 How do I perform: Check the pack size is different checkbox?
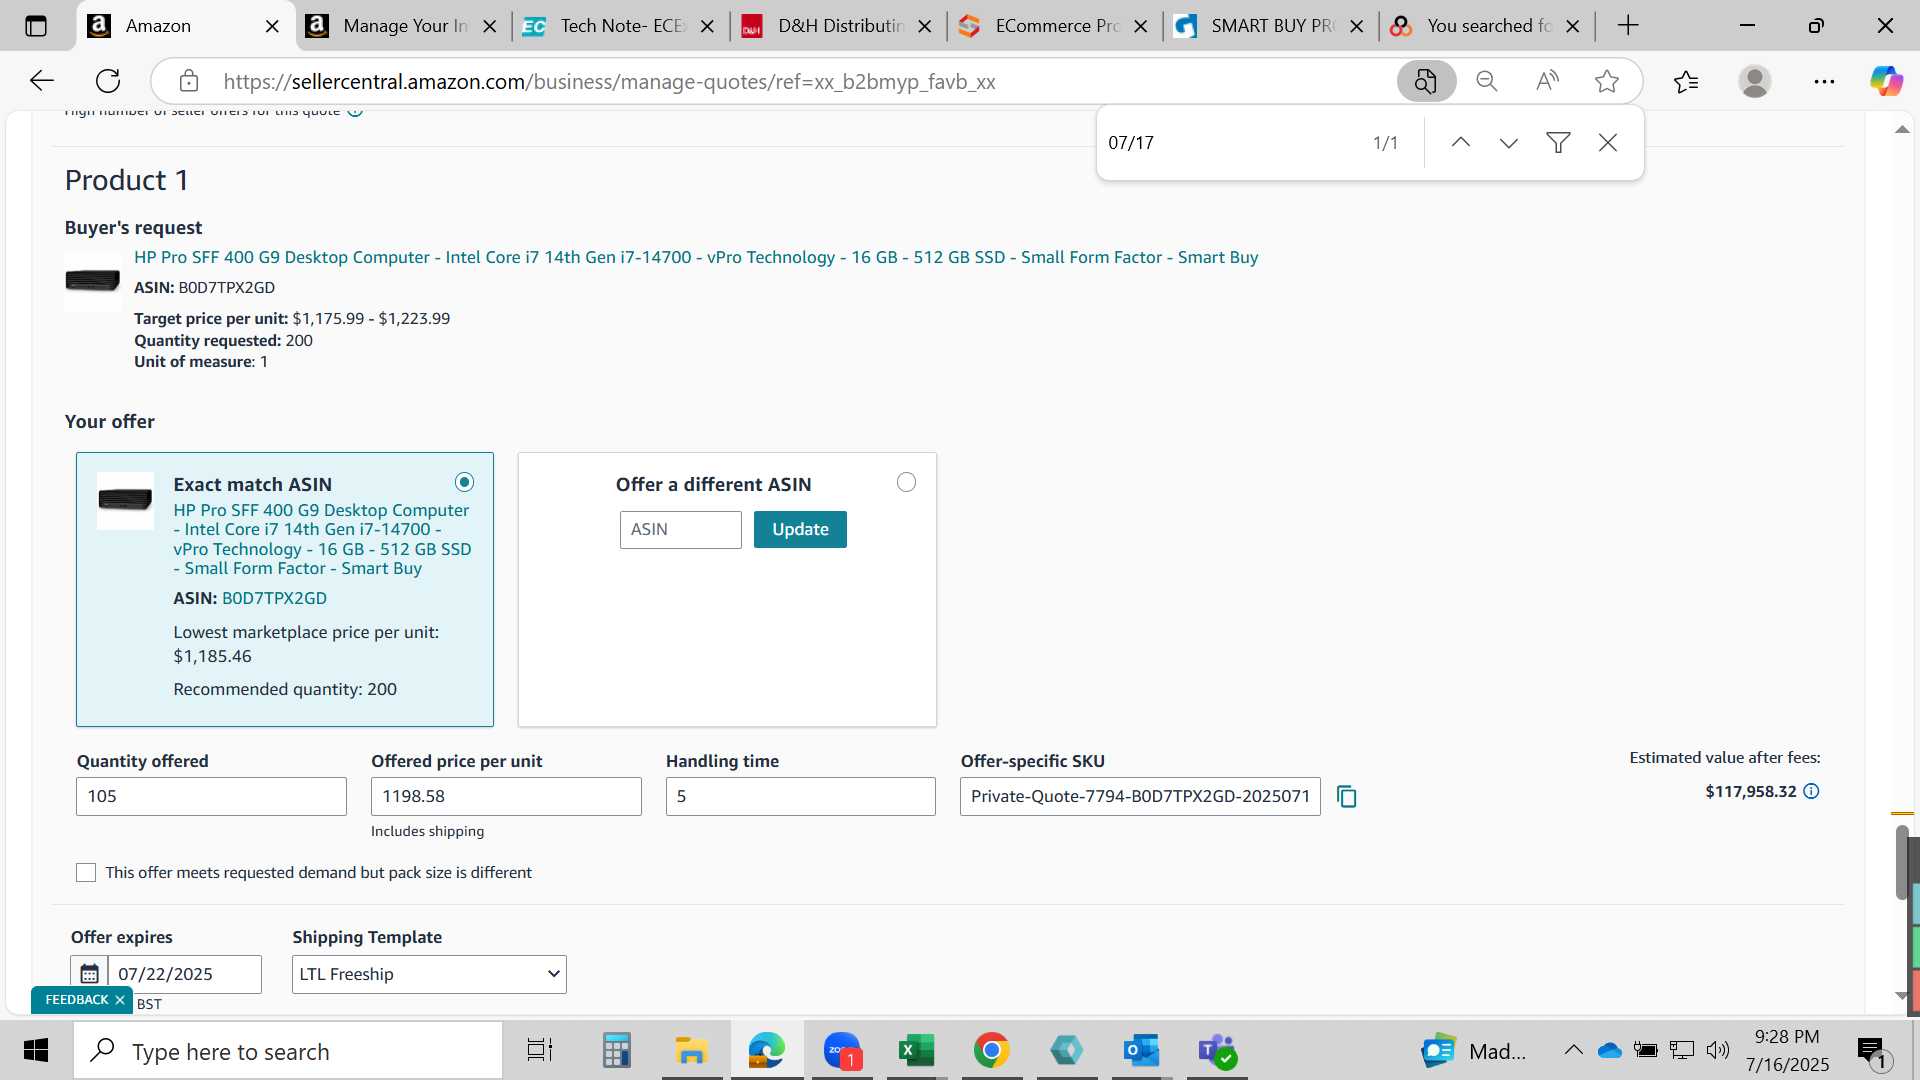(86, 872)
